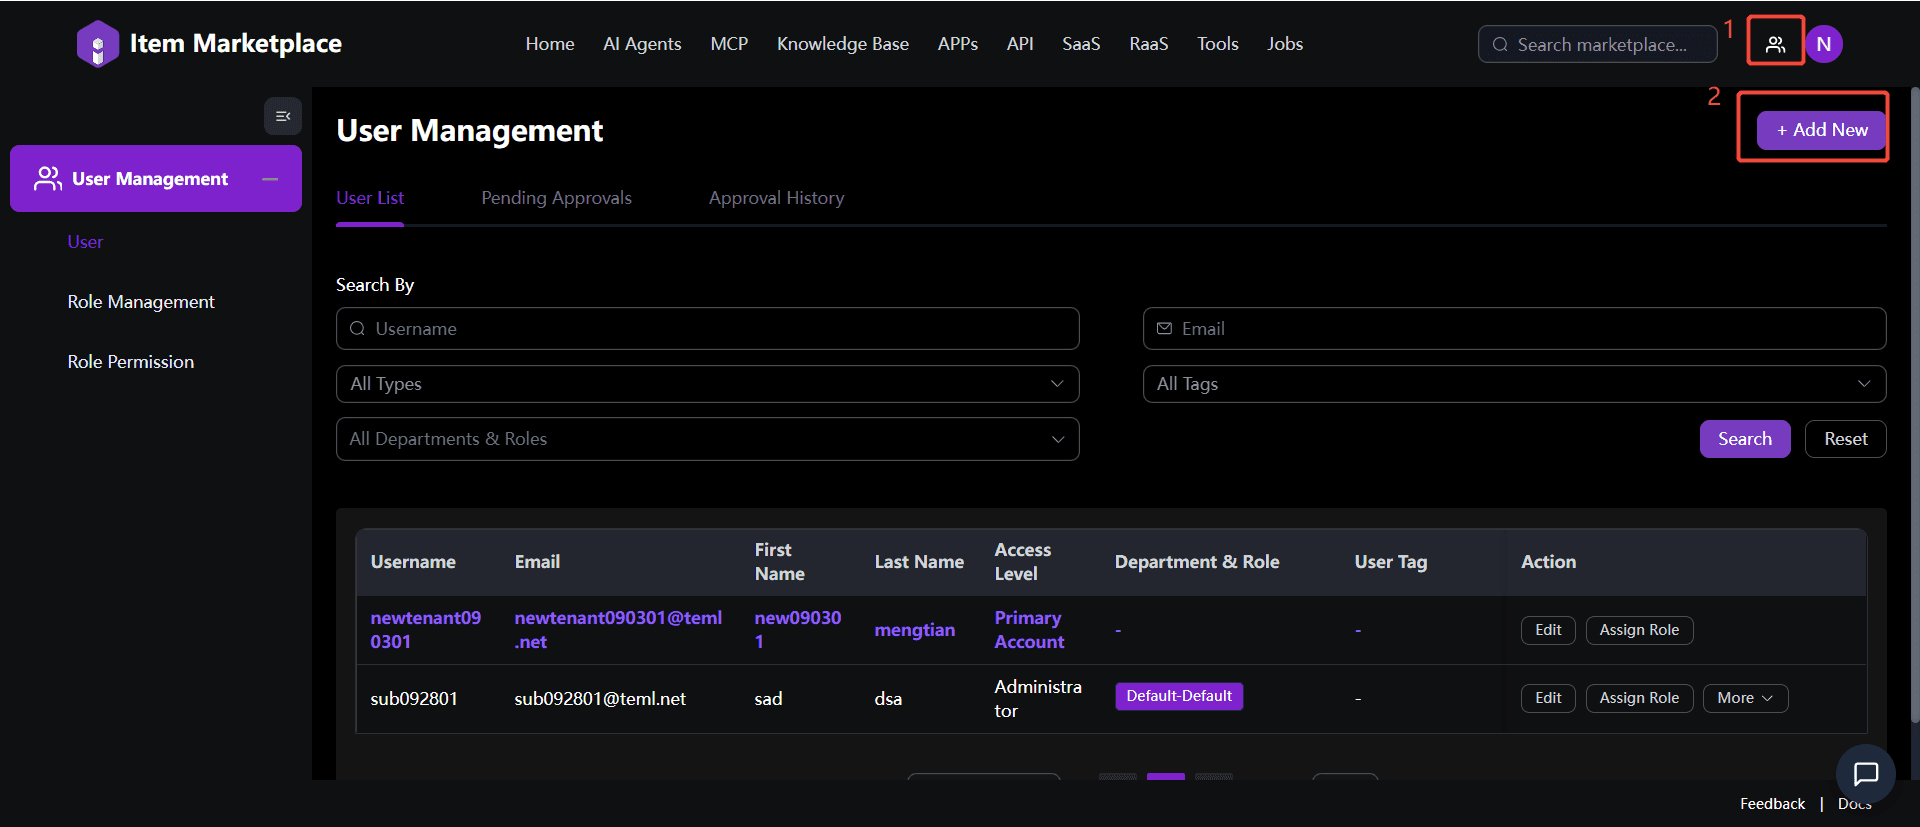Viewport: 1920px width, 827px height.
Task: Collapse the sidebar with the toggle icon
Action: pyautogui.click(x=283, y=116)
